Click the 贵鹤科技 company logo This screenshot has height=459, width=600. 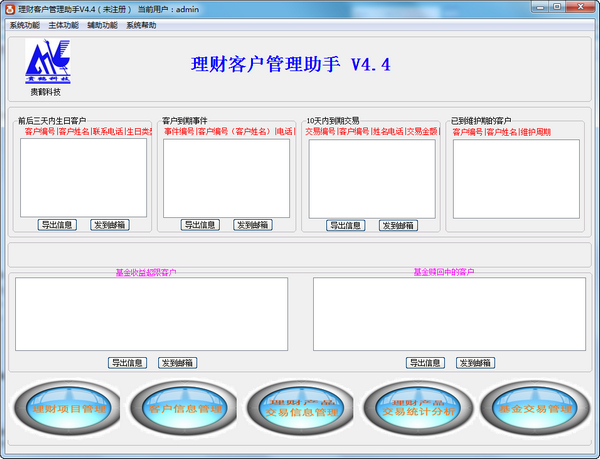coord(48,62)
